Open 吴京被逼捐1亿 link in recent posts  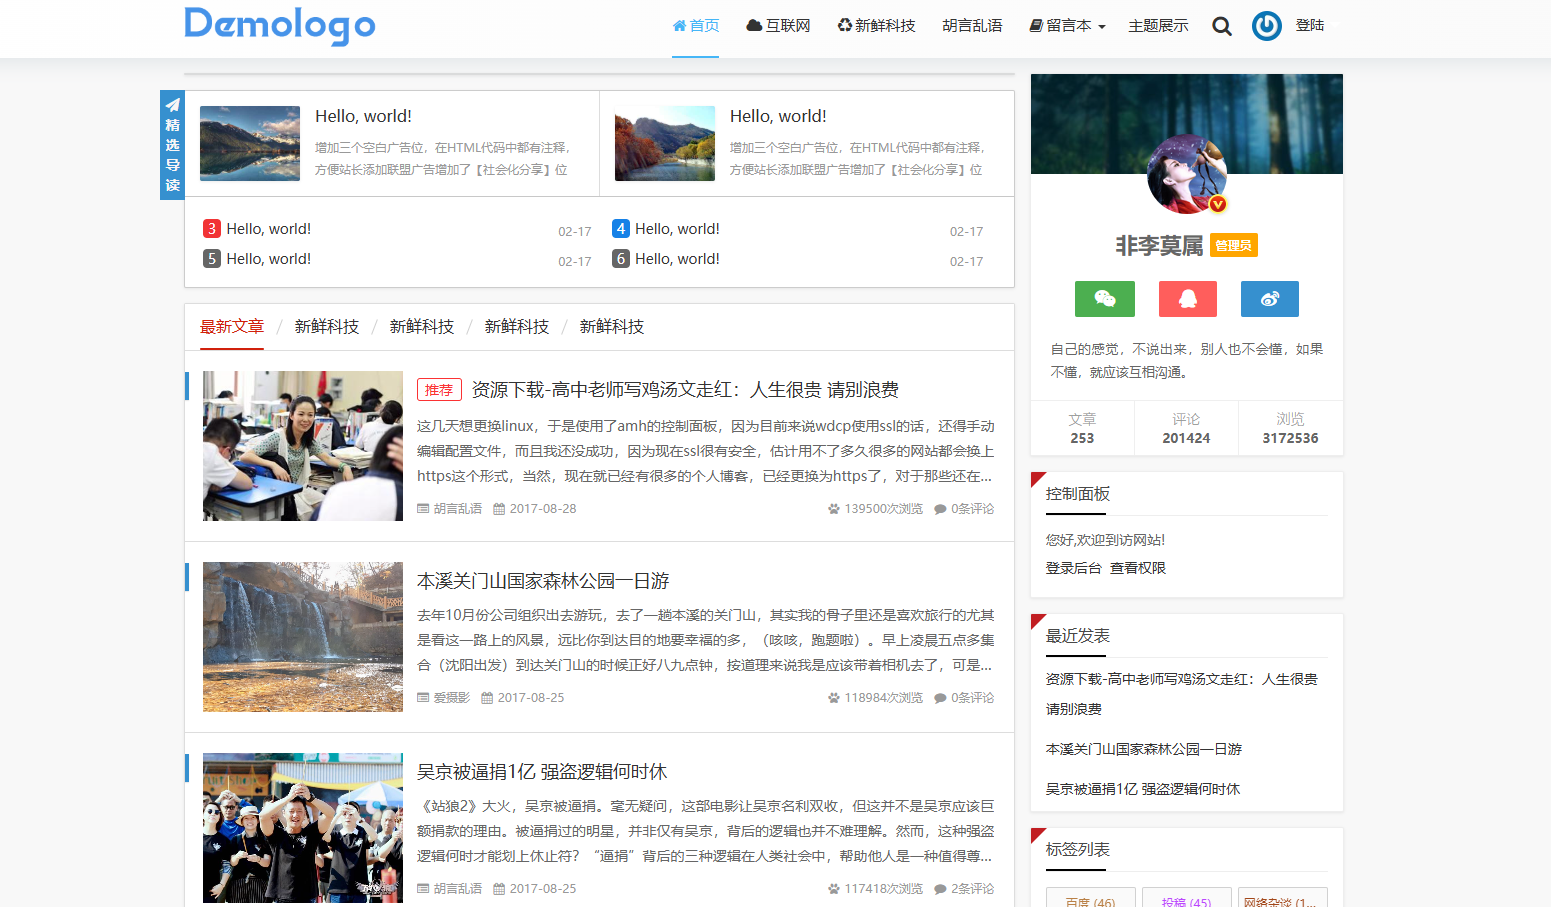(1142, 789)
